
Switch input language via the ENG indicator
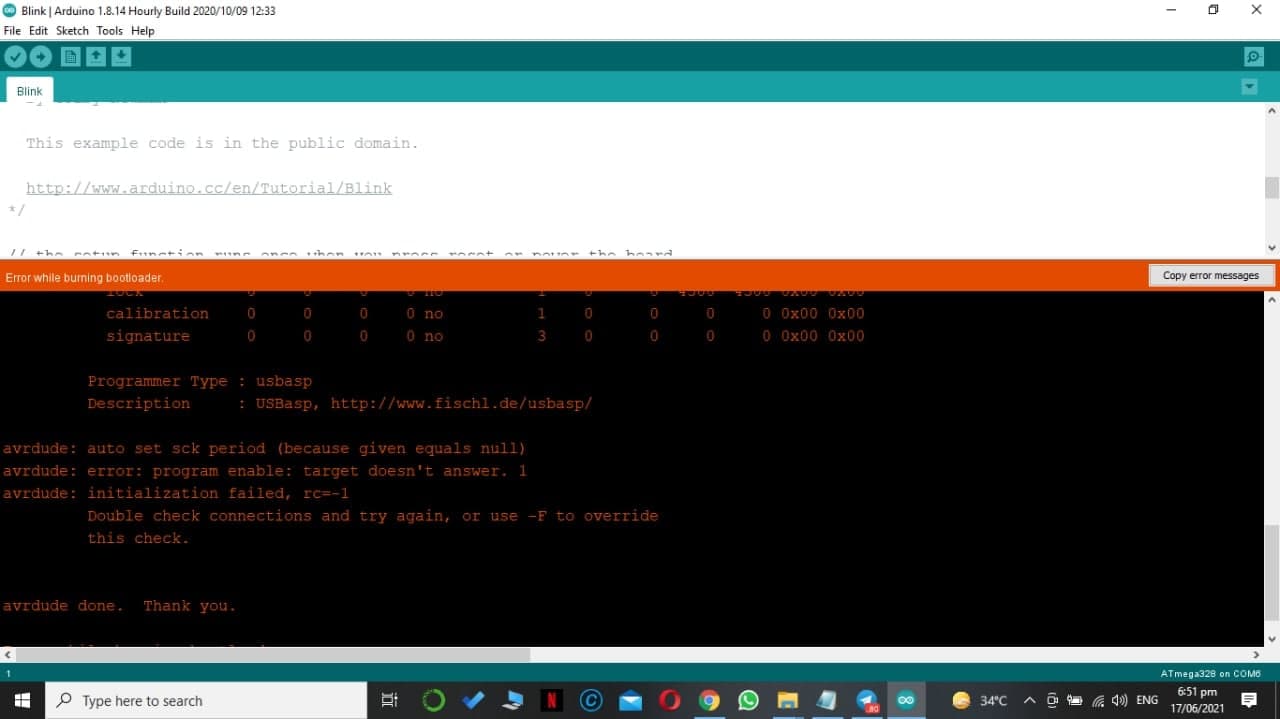[x=1146, y=700]
